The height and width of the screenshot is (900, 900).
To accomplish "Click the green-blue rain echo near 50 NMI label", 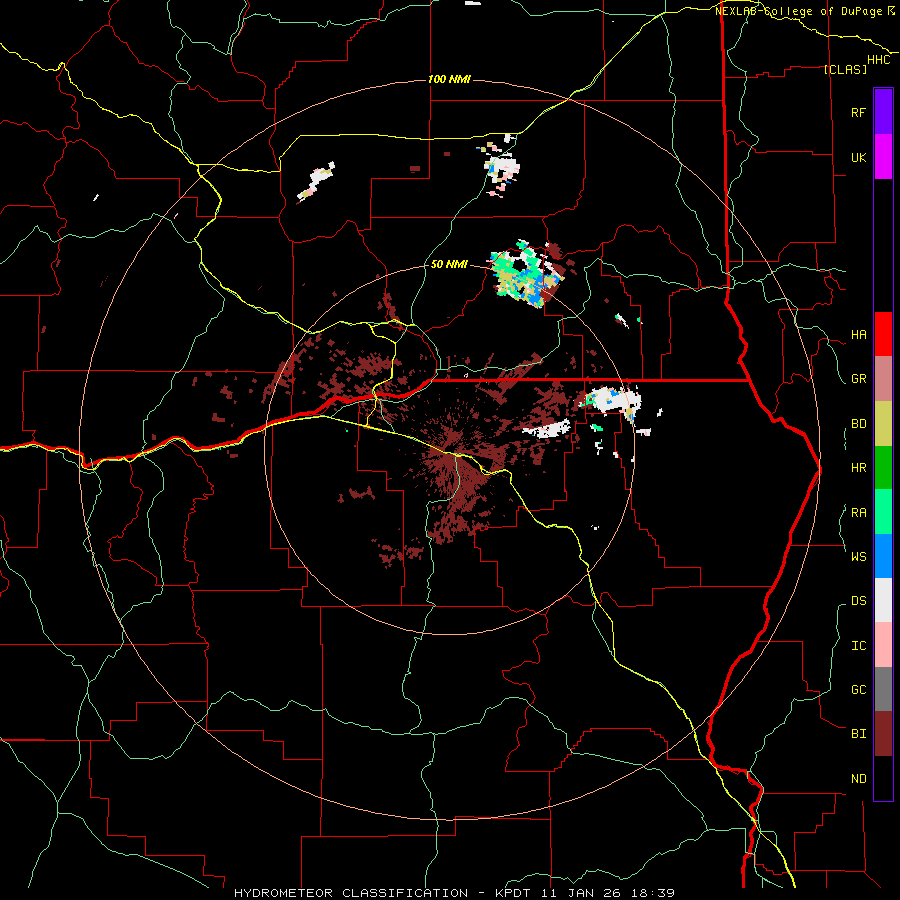I will click(x=525, y=276).
